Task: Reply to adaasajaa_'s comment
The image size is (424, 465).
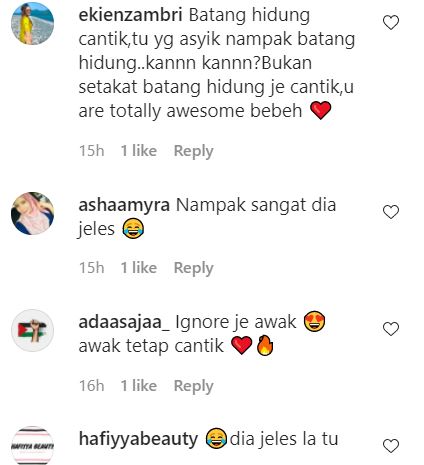Action: pos(193,386)
